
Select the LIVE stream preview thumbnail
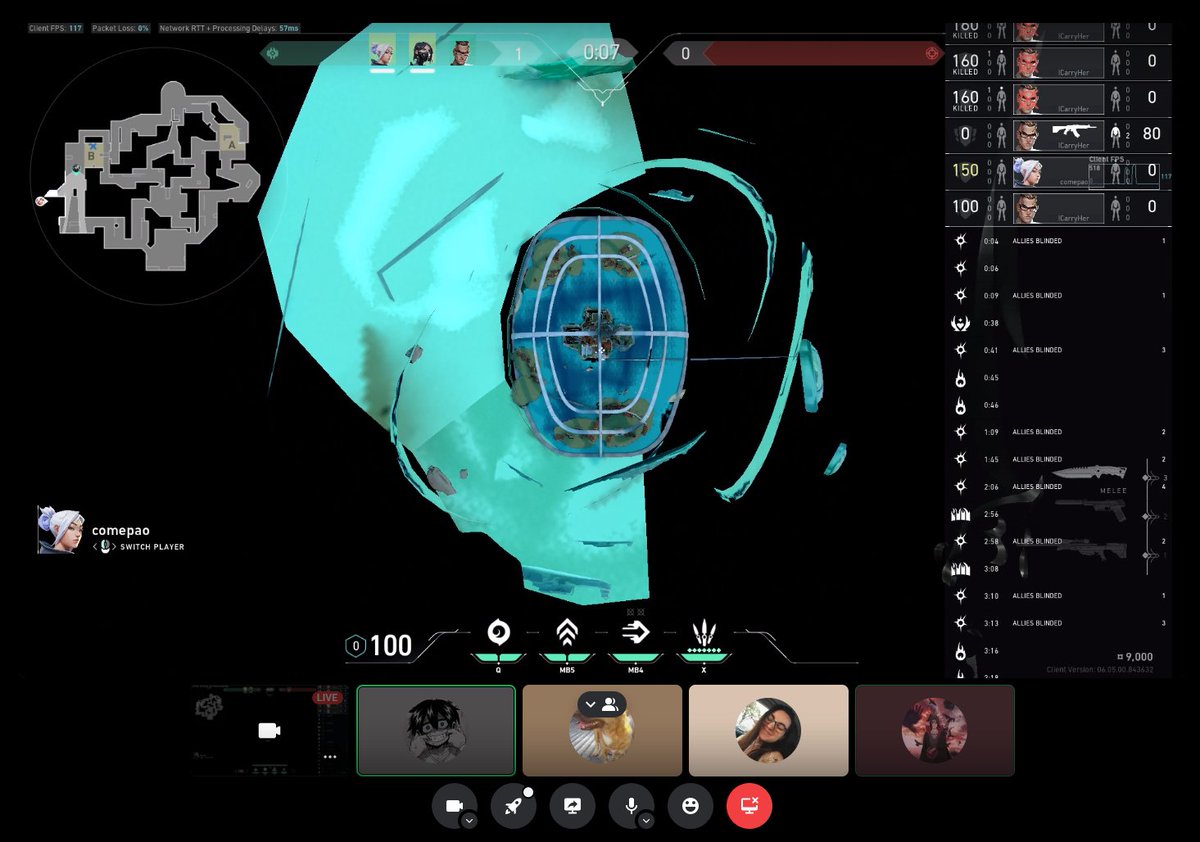click(x=269, y=730)
